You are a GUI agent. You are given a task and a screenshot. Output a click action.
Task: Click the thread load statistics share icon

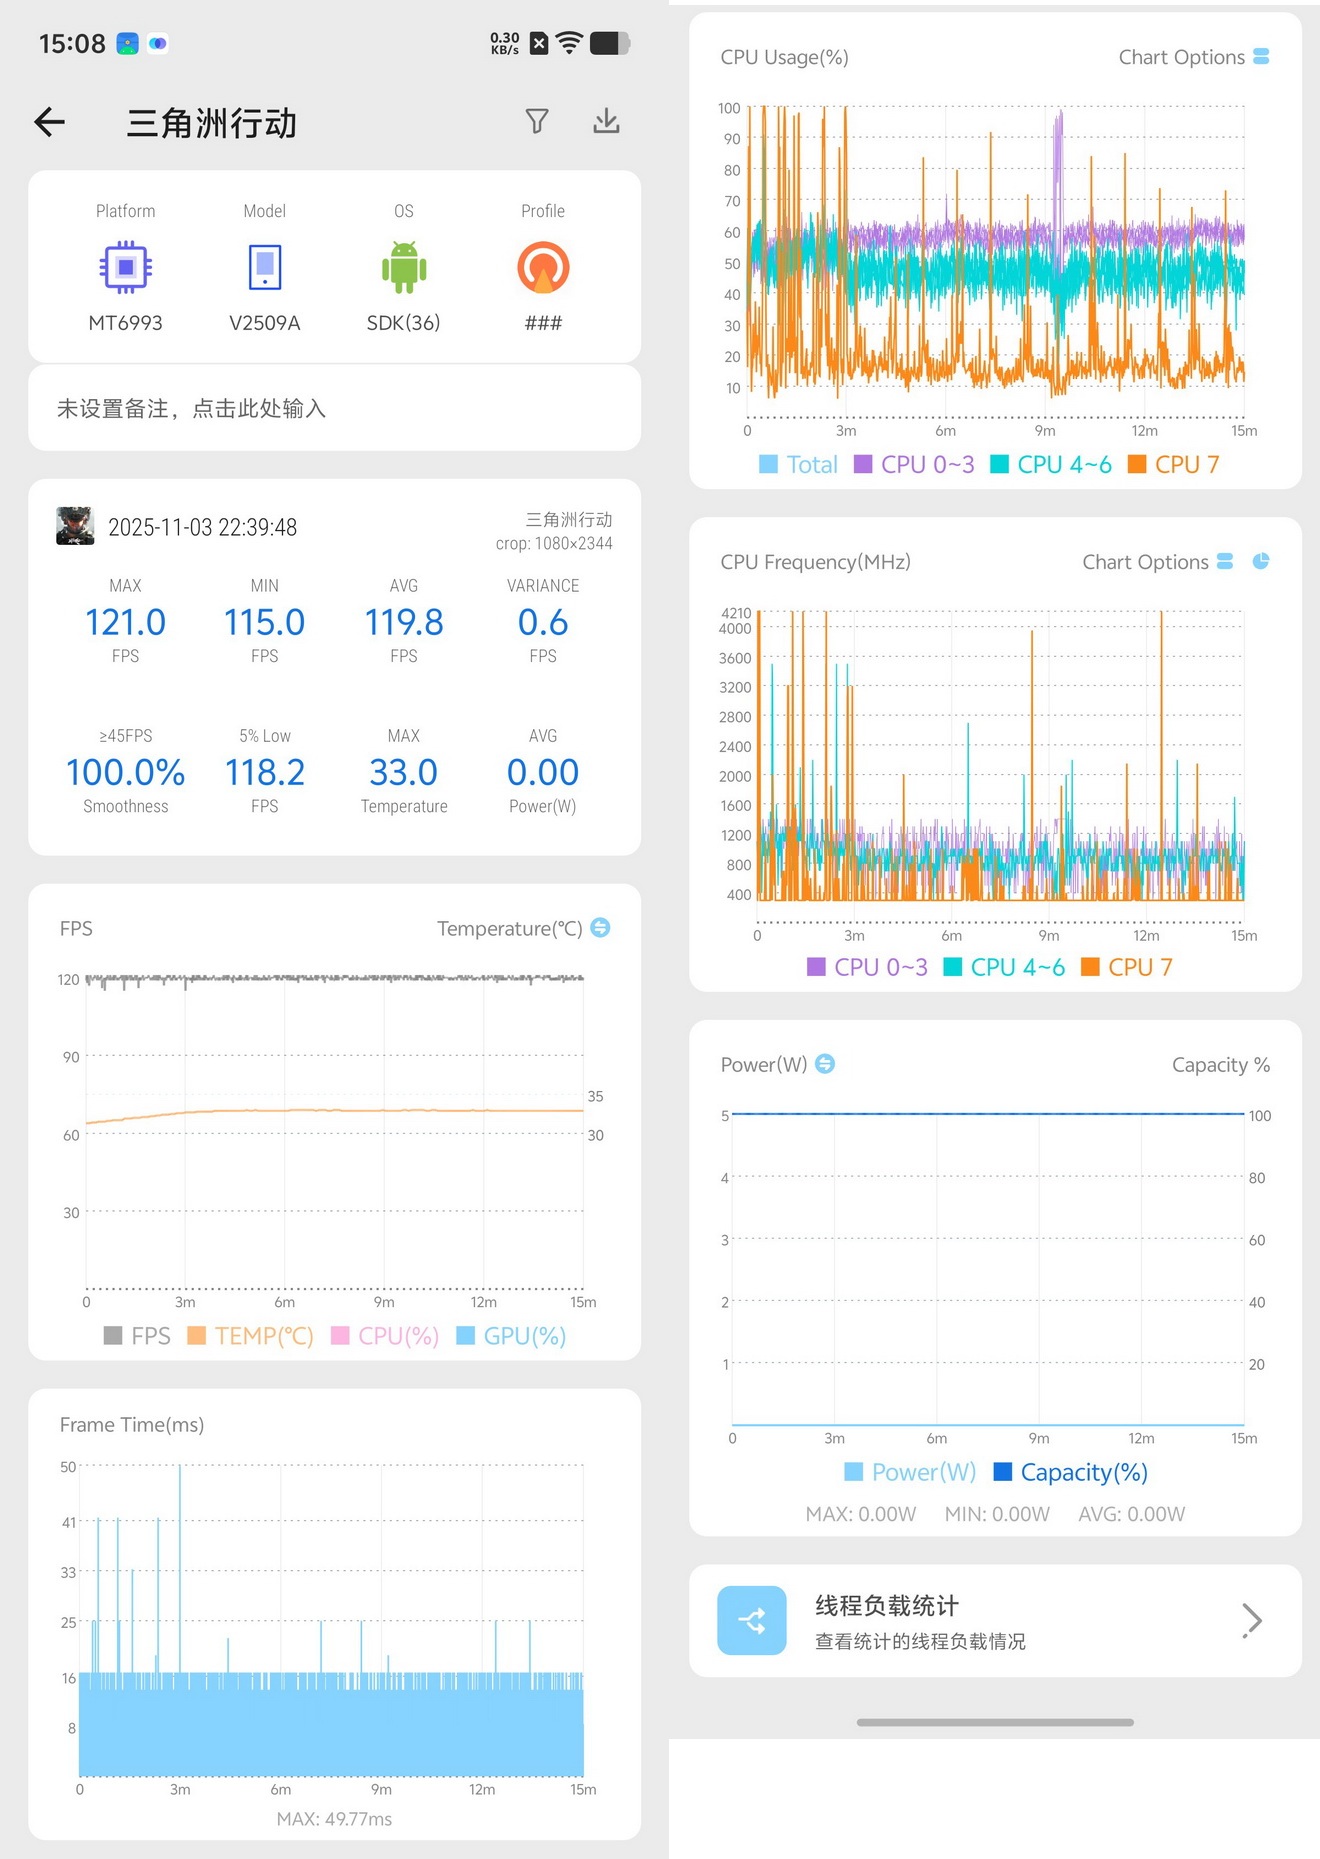click(x=752, y=1620)
